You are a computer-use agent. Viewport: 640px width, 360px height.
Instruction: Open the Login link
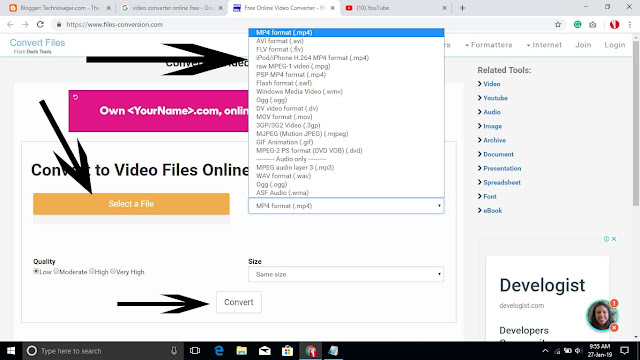[615, 45]
